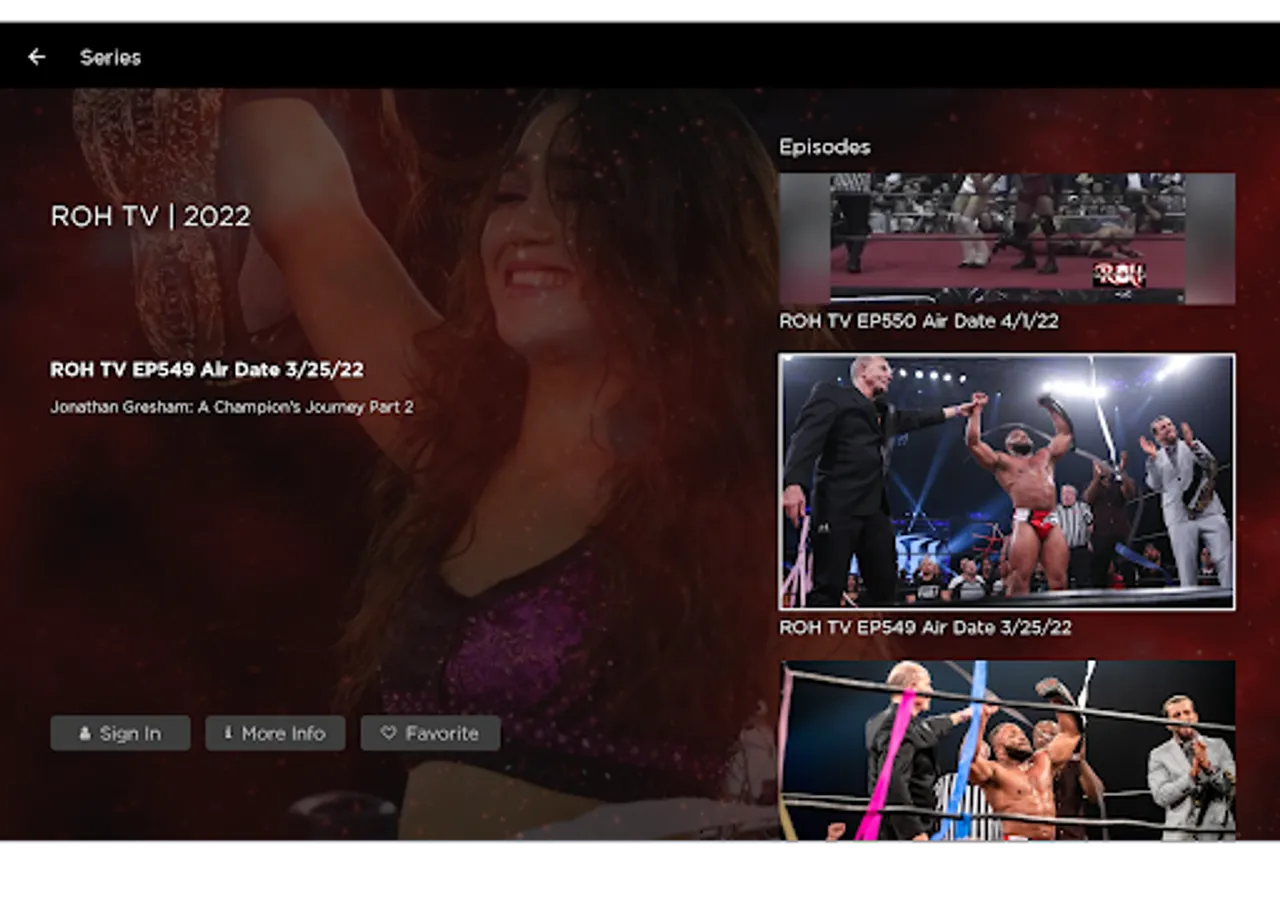Click the 'Episodes' heading

[x=824, y=147]
